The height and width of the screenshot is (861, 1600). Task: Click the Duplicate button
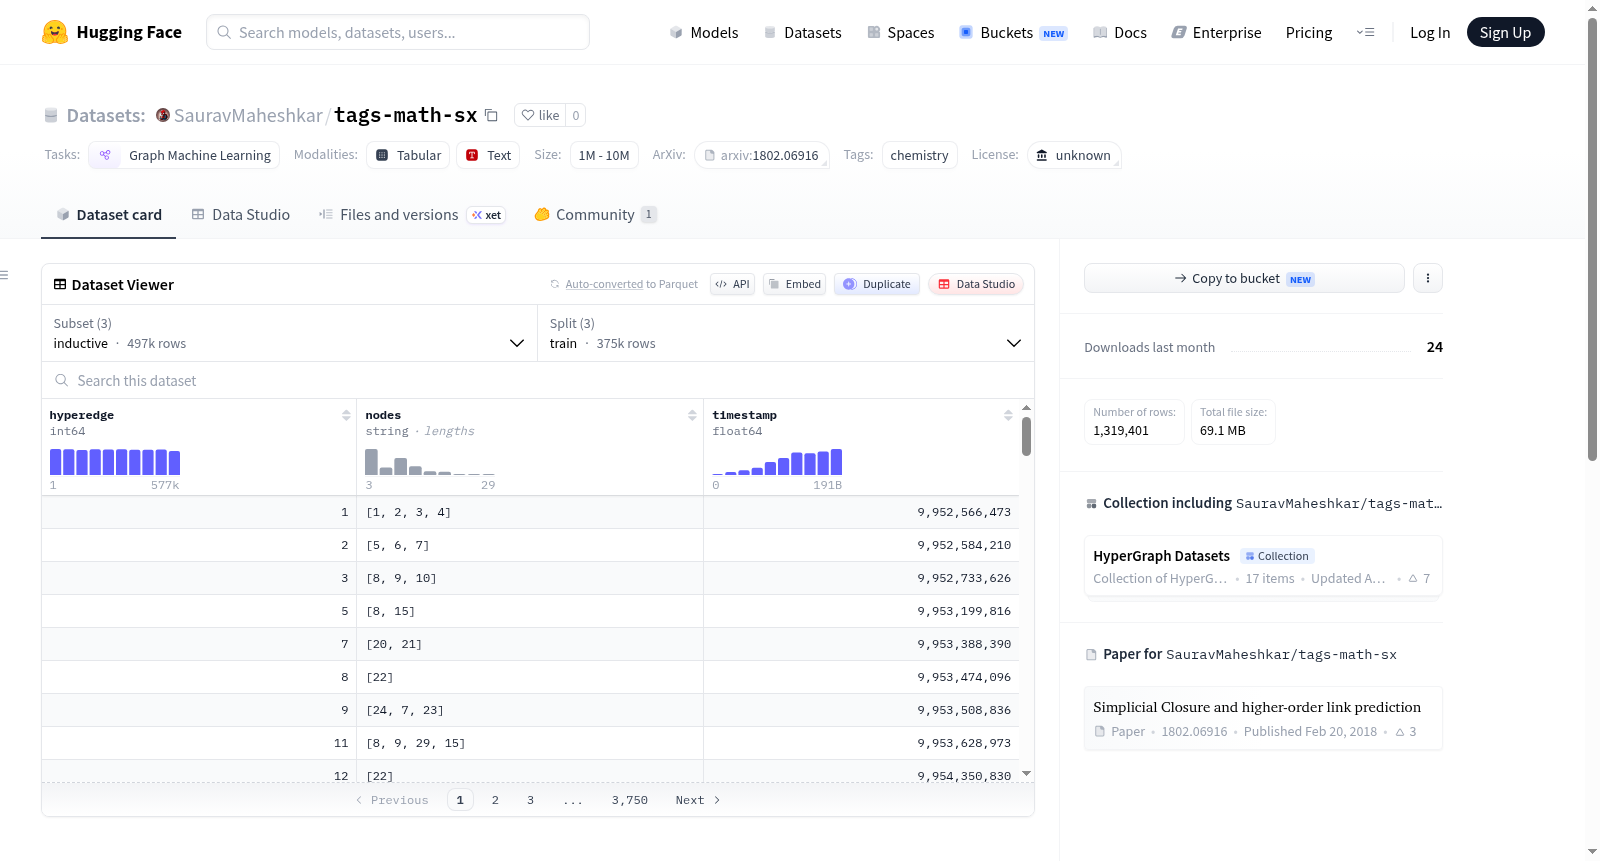[876, 284]
